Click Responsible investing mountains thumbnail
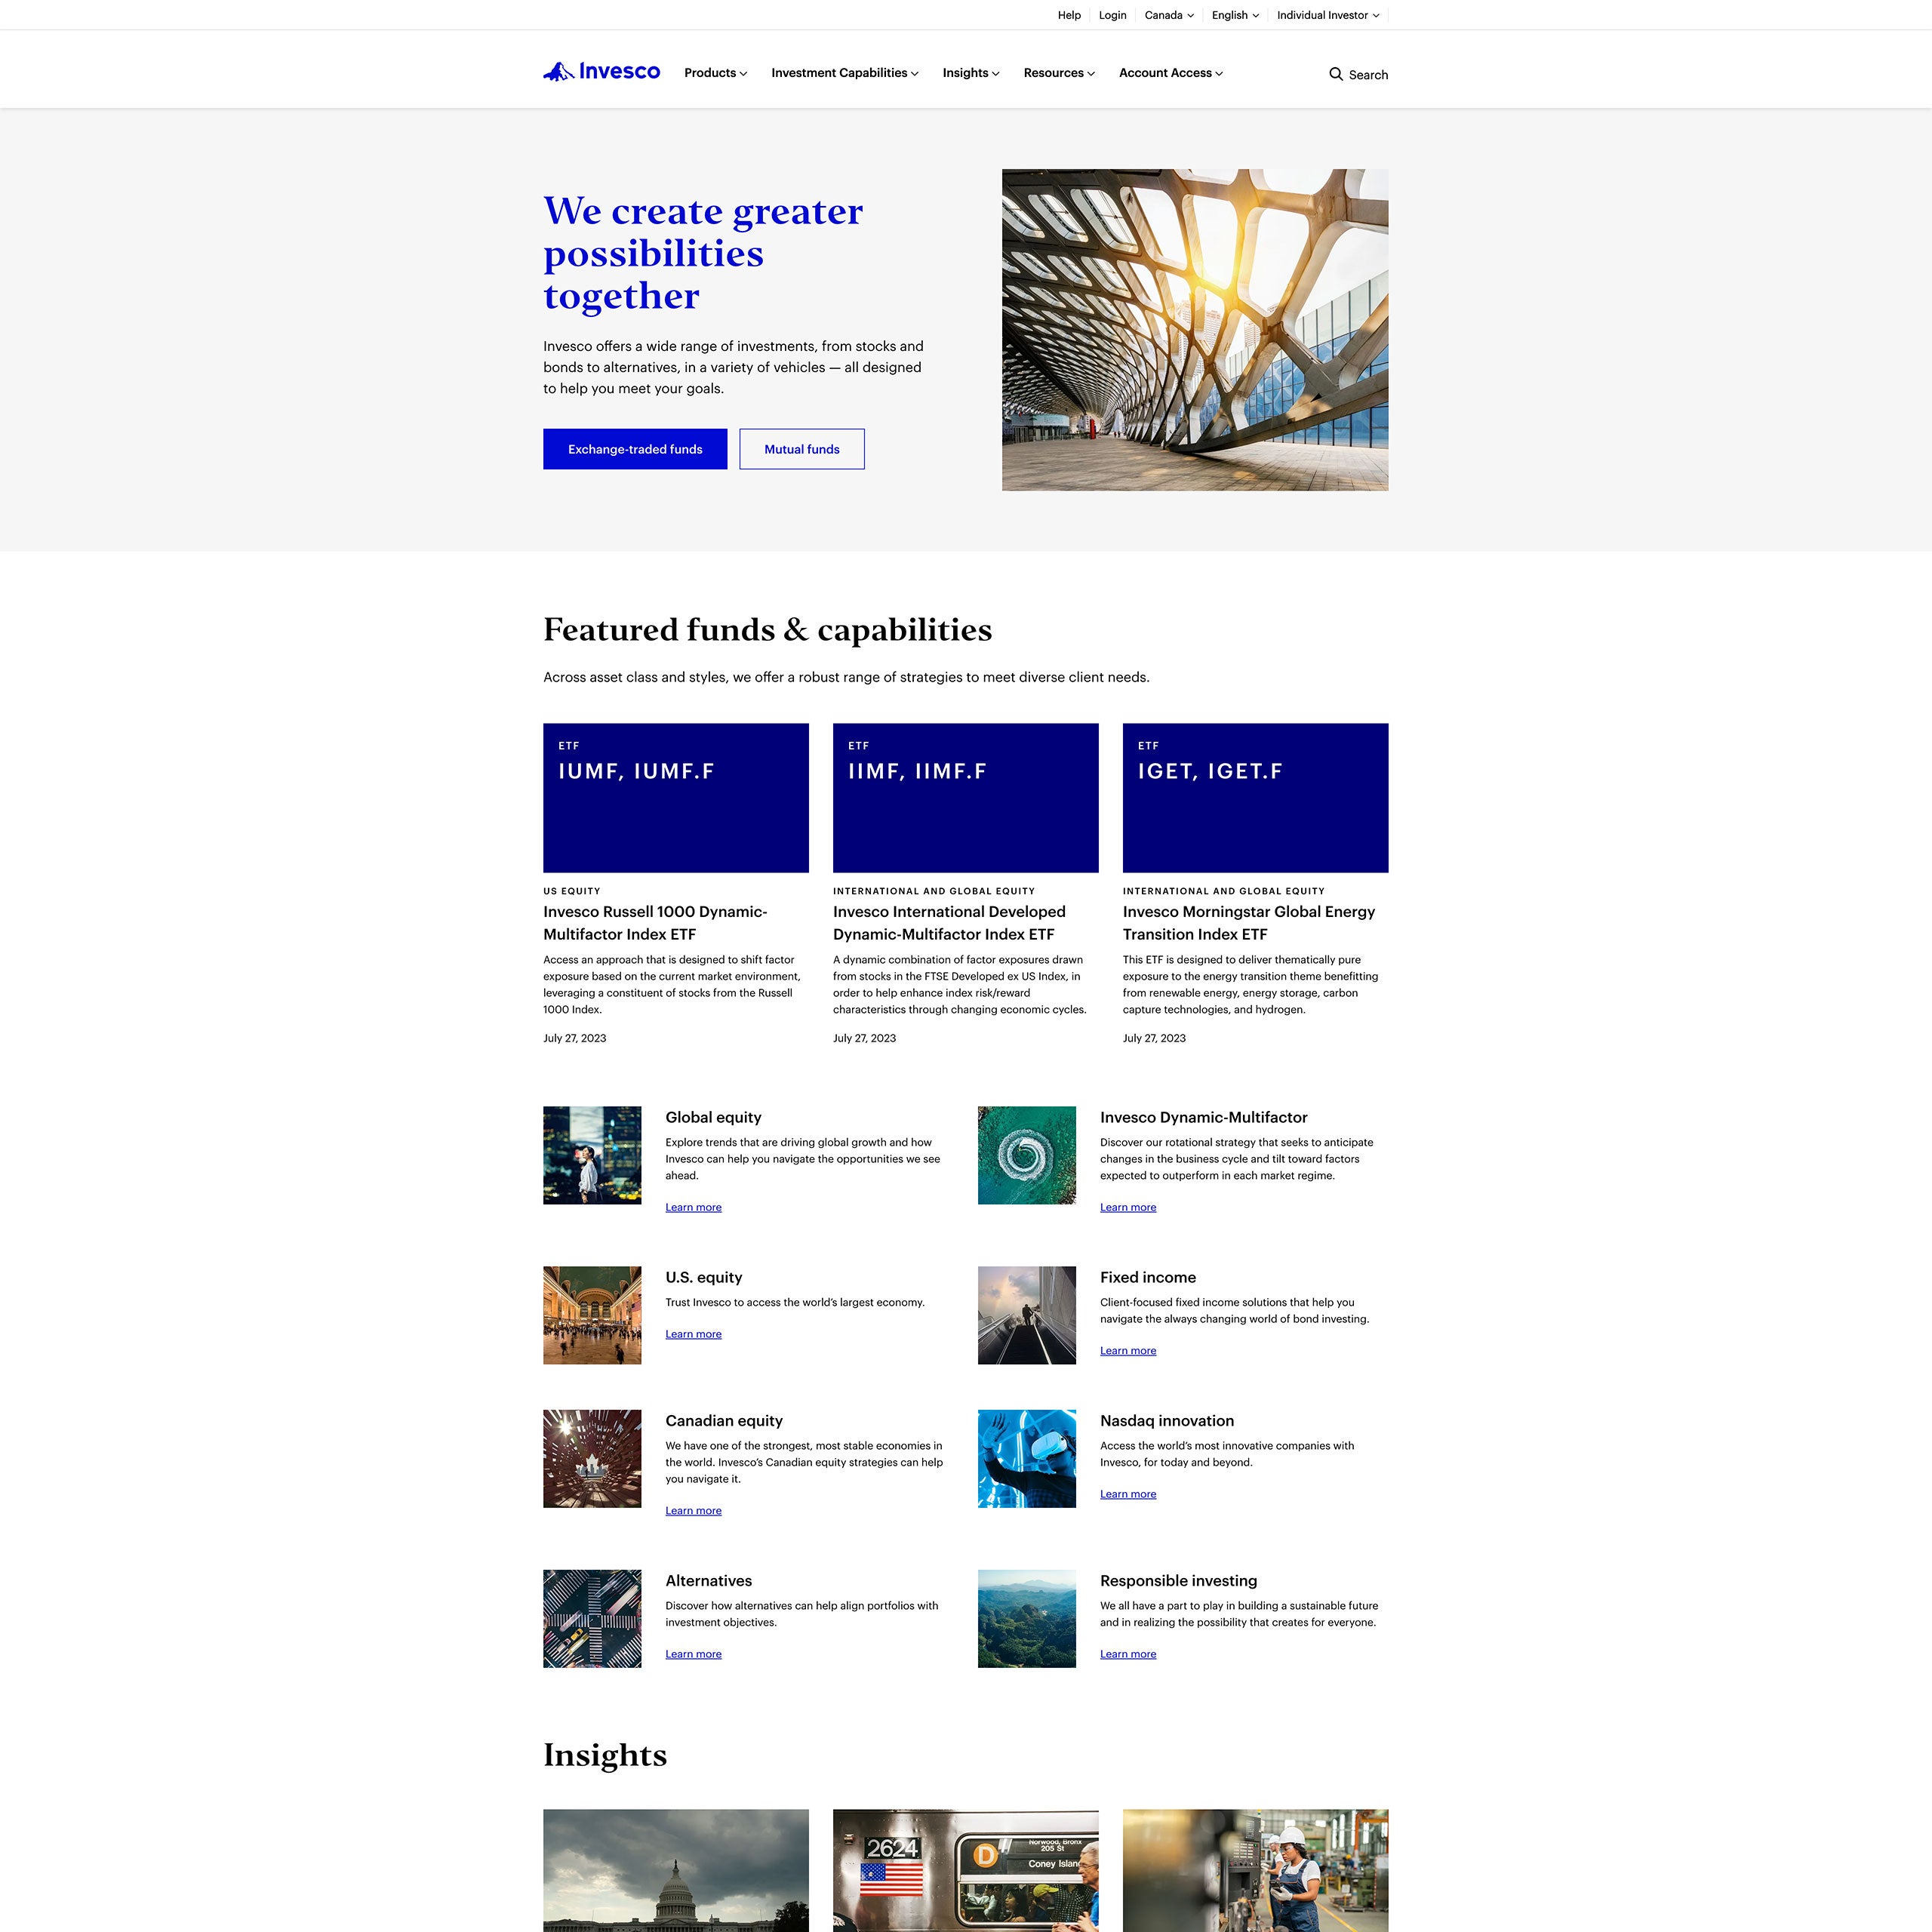This screenshot has height=1932, width=1932. pos(1026,1618)
